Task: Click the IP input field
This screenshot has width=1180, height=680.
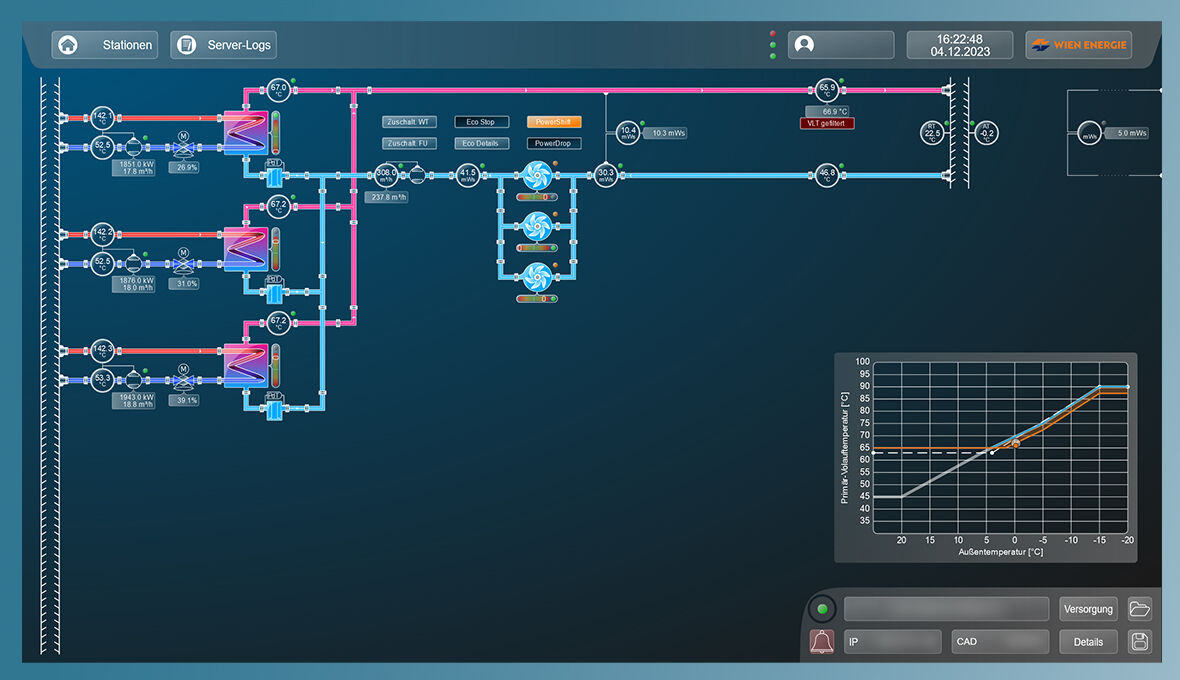Action: point(892,641)
